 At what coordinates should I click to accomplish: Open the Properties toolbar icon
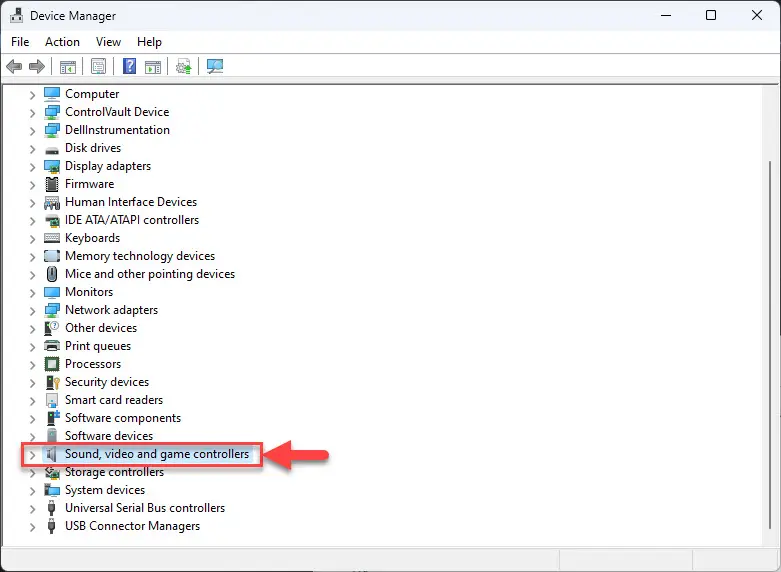point(99,66)
